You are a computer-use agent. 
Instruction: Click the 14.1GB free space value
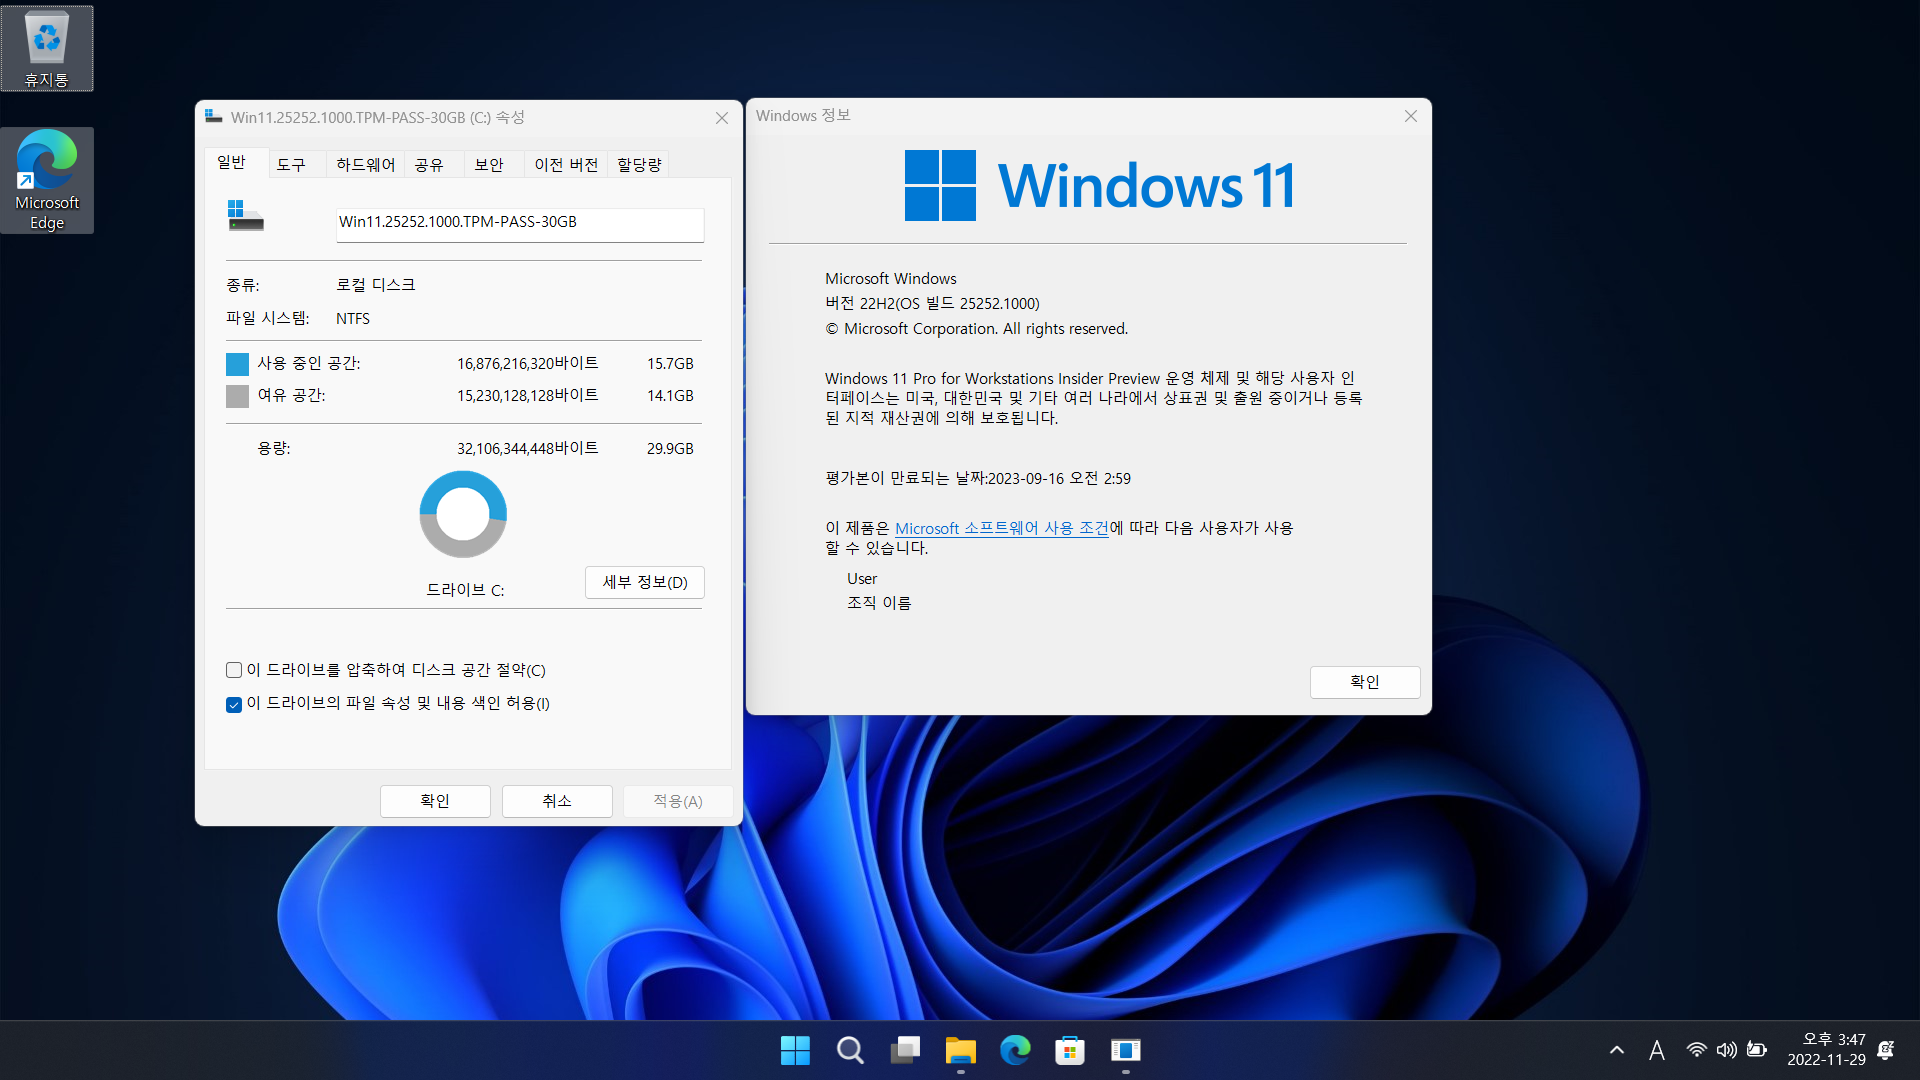point(670,396)
